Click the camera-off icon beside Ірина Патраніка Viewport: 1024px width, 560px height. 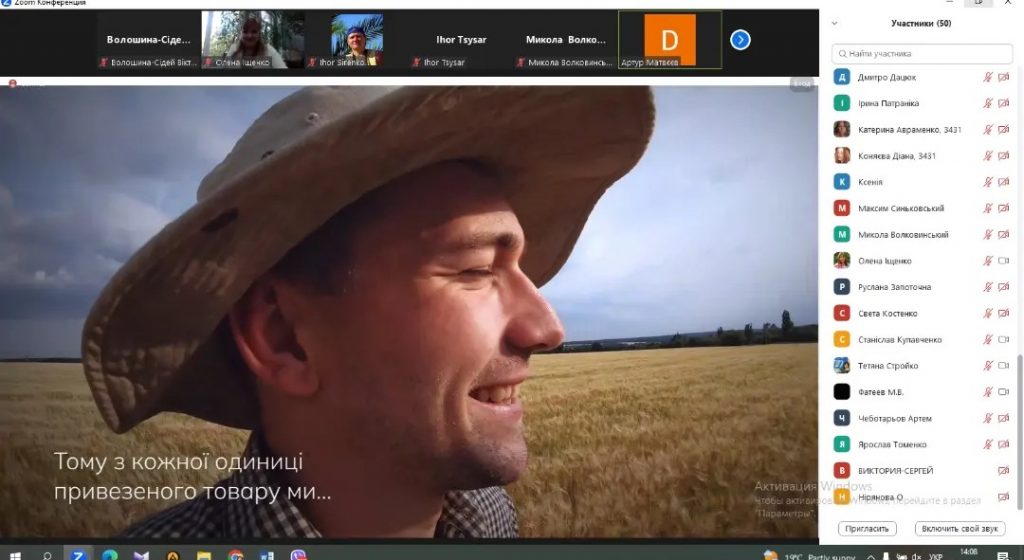[1003, 103]
